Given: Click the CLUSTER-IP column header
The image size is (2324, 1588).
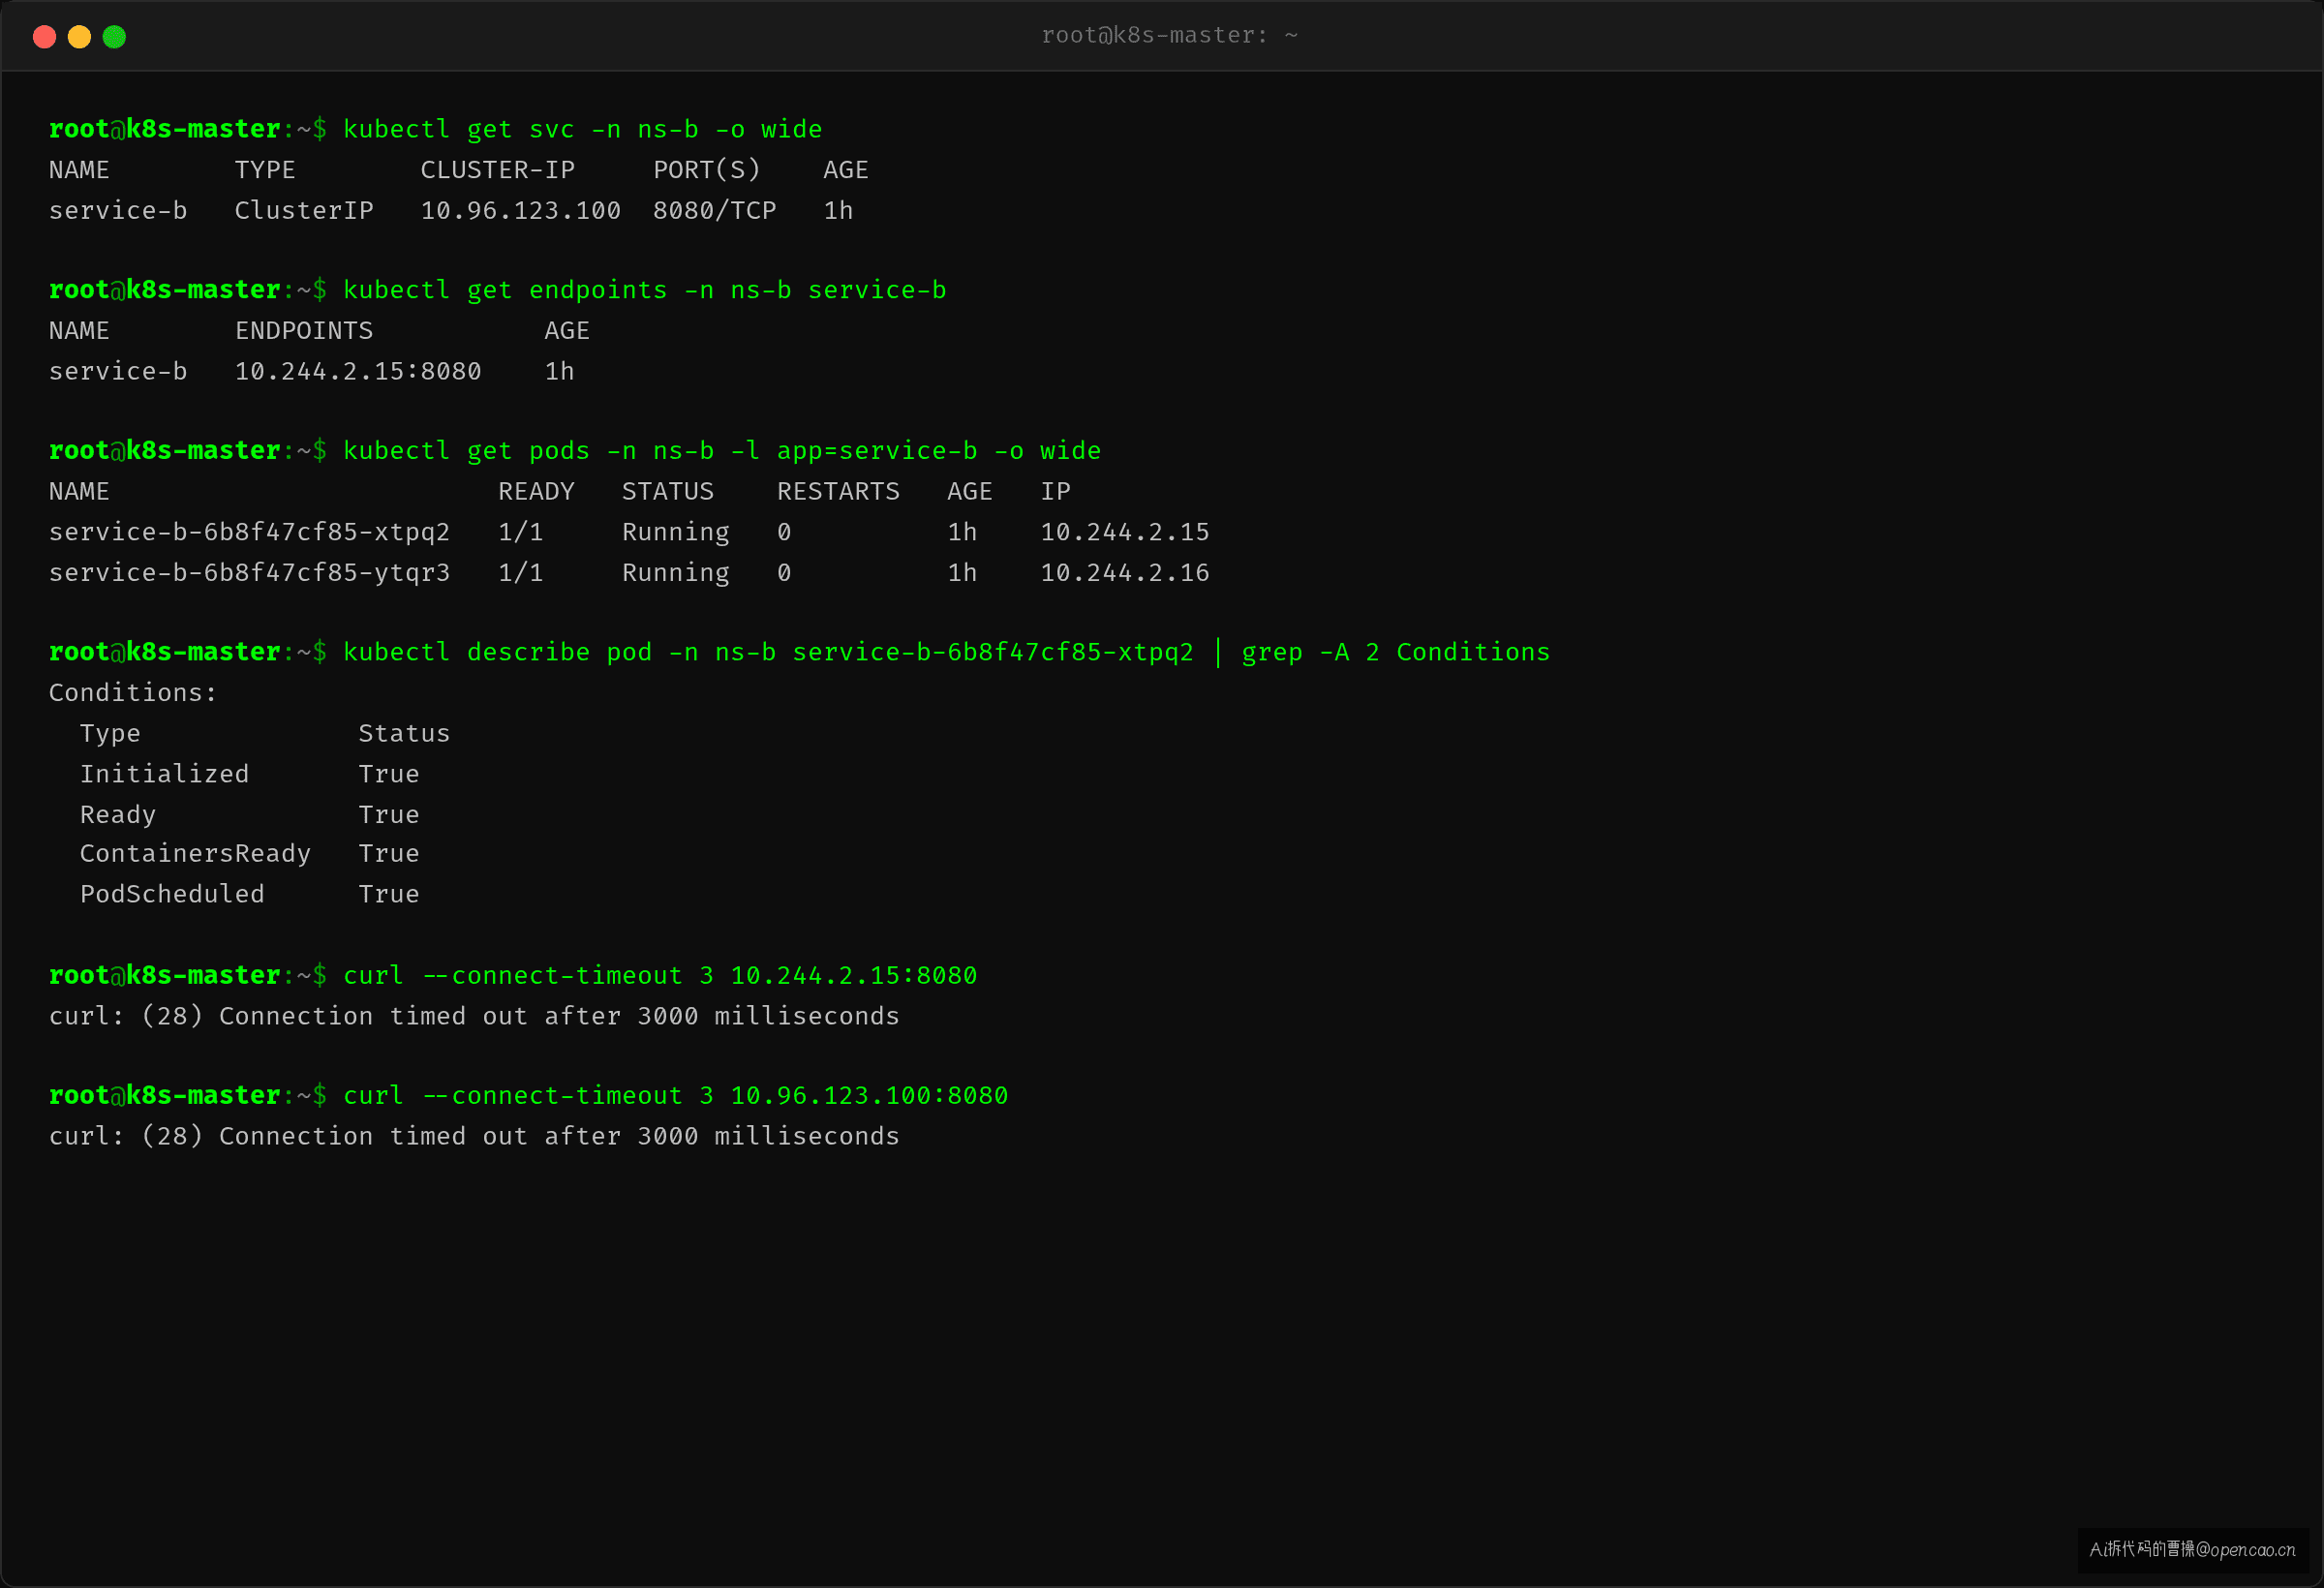Looking at the screenshot, I should point(497,170).
